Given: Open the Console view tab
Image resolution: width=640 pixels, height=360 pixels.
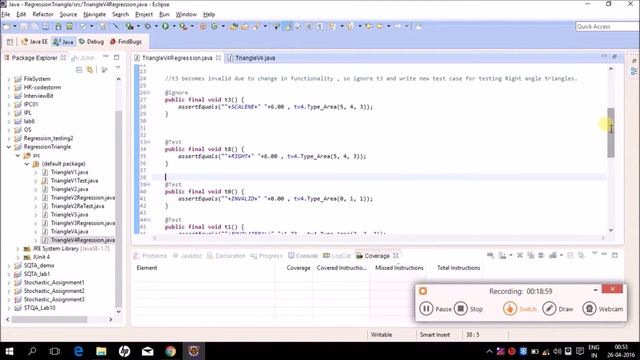Looking at the screenshot, I should point(303,256).
